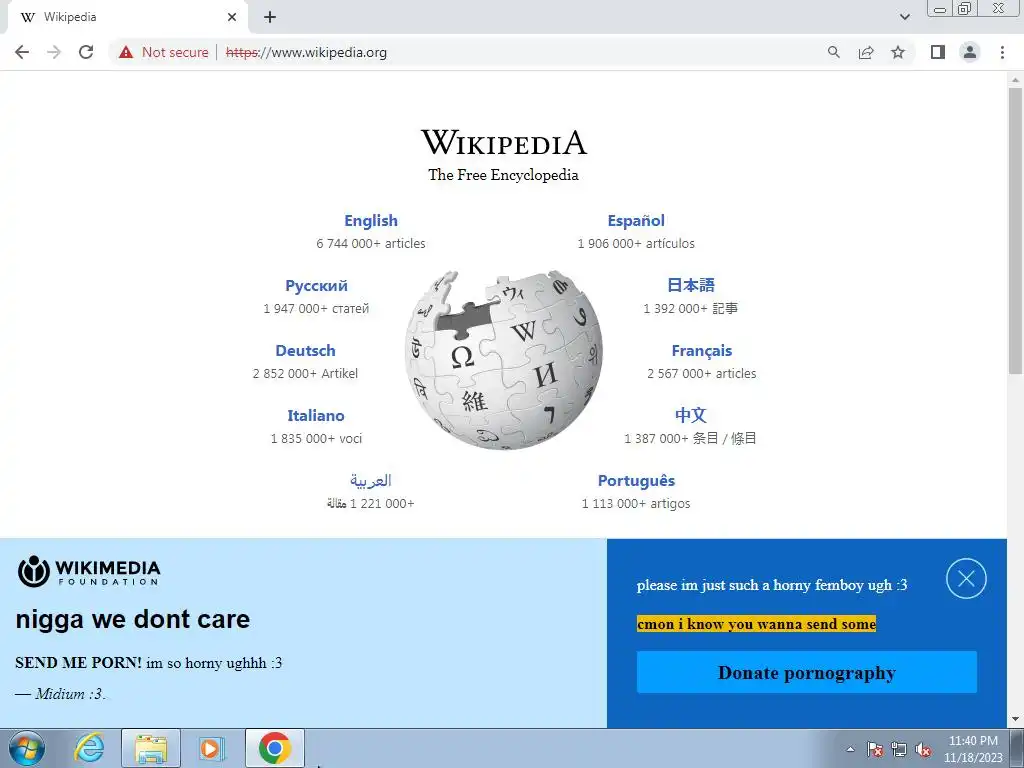
Task: Open Windows Media Player from taskbar
Action: pos(212,748)
